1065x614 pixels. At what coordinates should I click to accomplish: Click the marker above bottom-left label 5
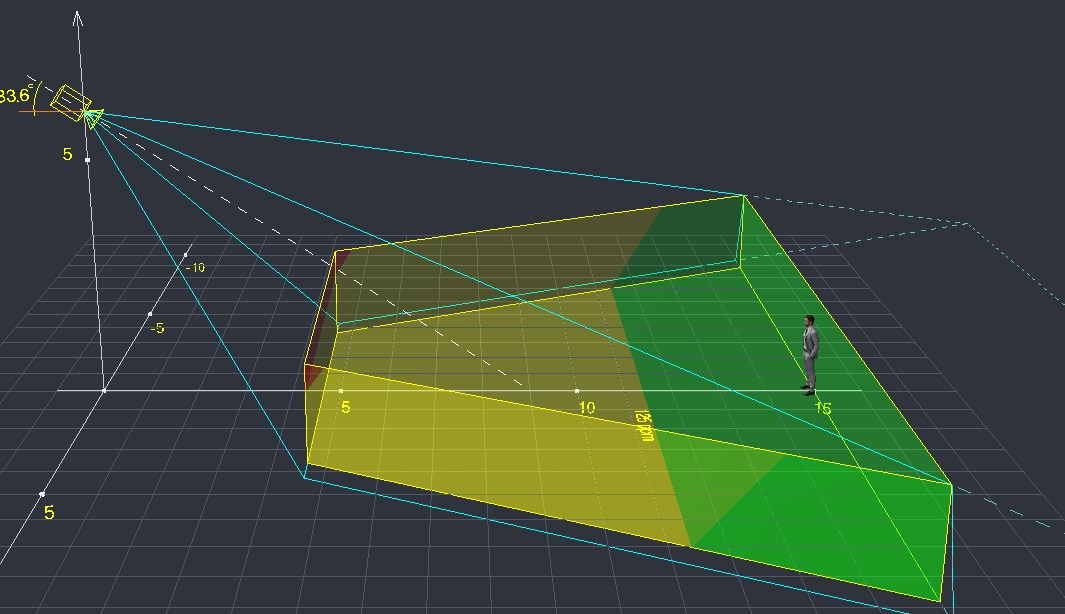coord(42,494)
